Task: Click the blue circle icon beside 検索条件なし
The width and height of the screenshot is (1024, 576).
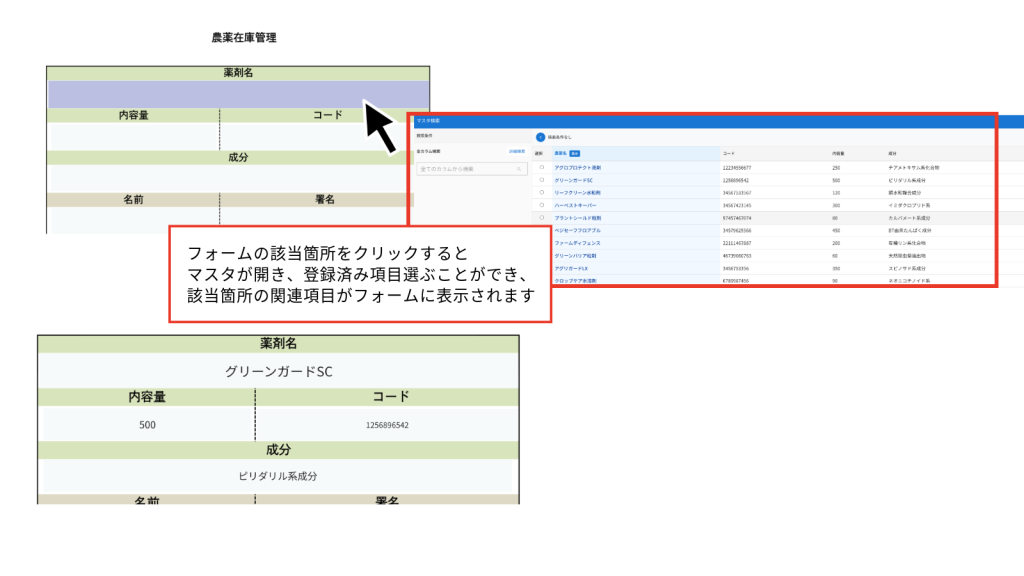Action: (x=541, y=137)
